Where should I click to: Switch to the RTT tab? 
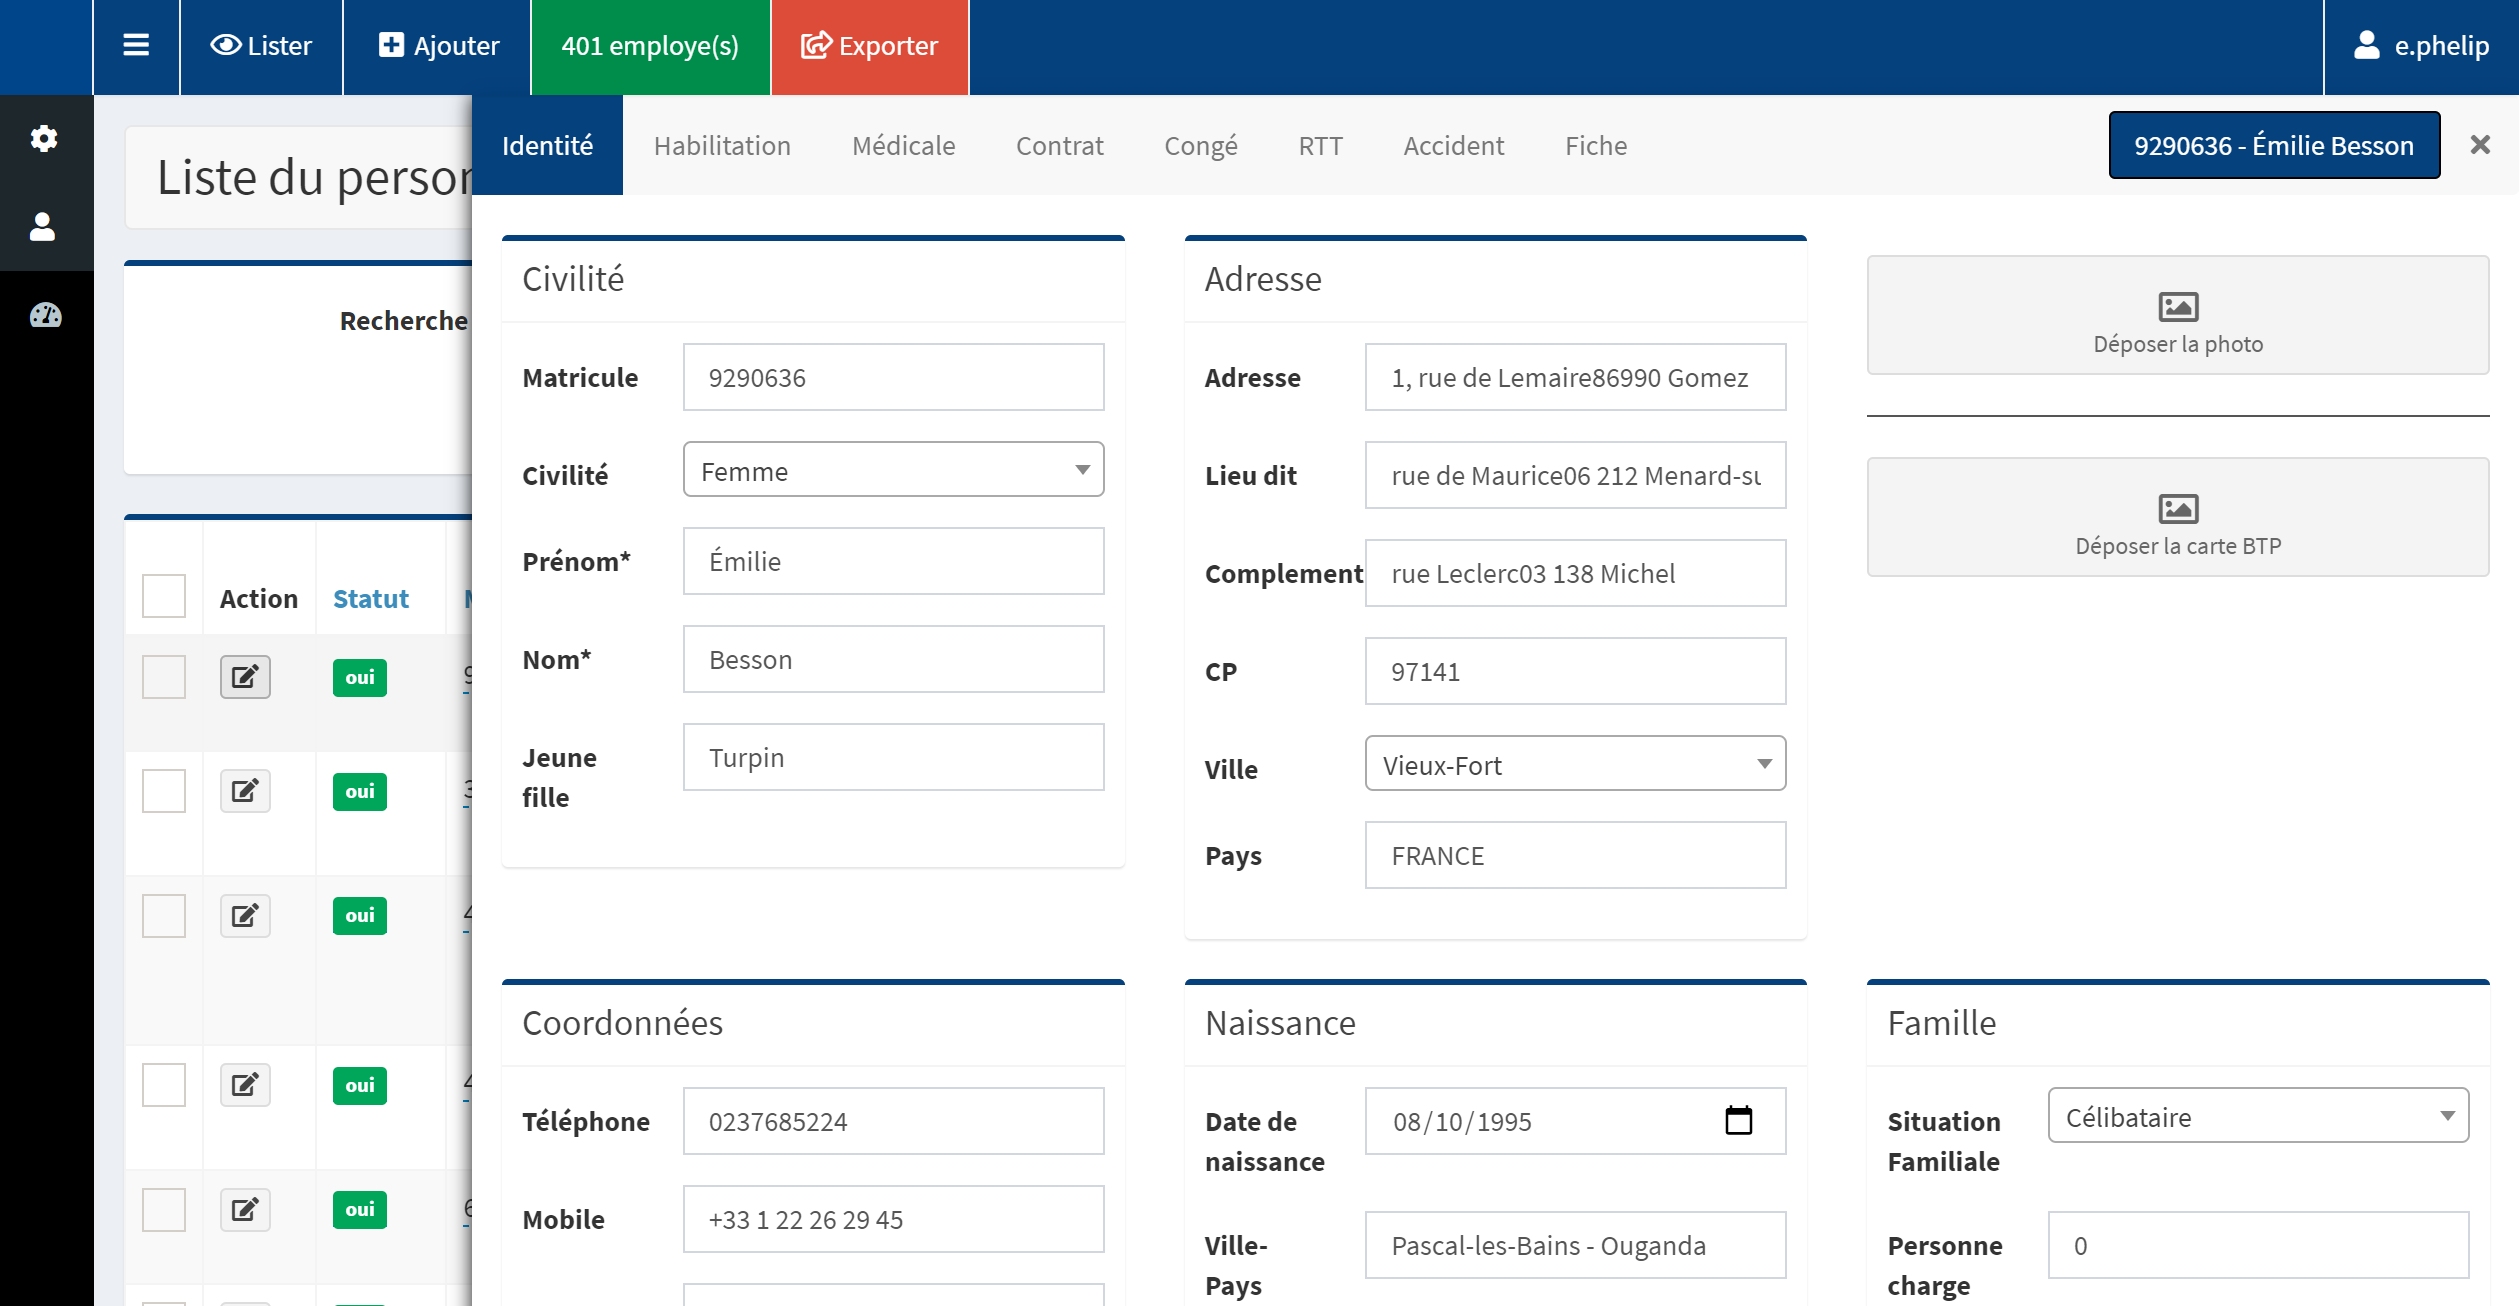pos(1320,145)
